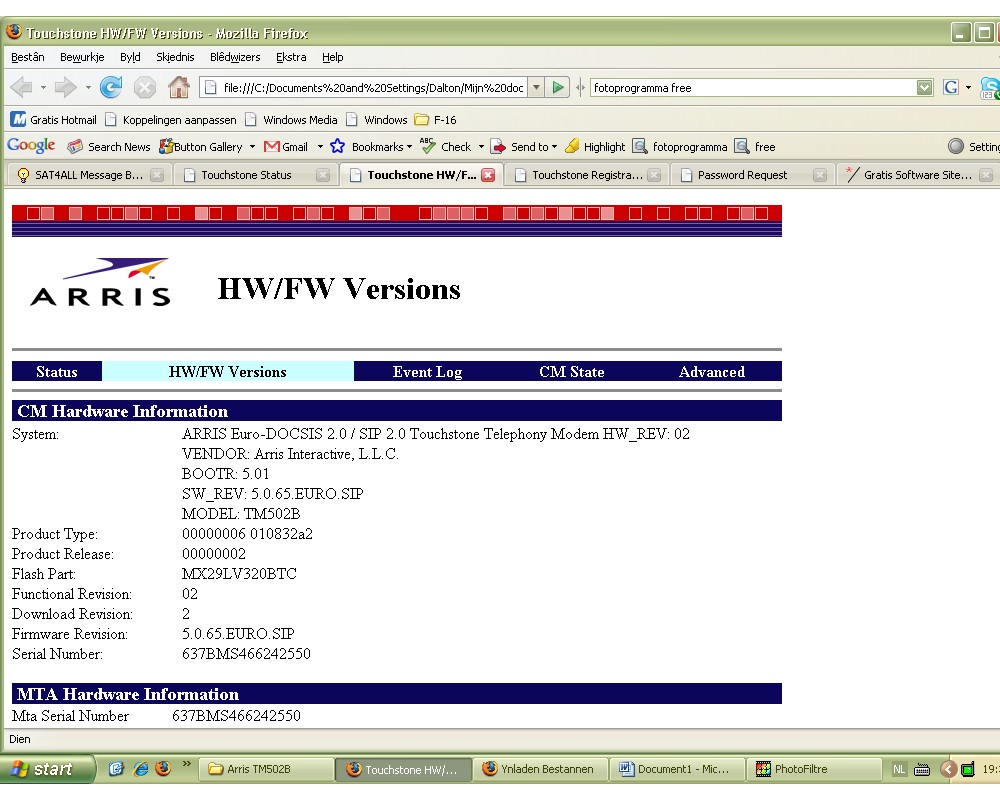Viewport: 1000px width, 800px height.
Task: Open Google toolbar Settings
Action: point(974,147)
